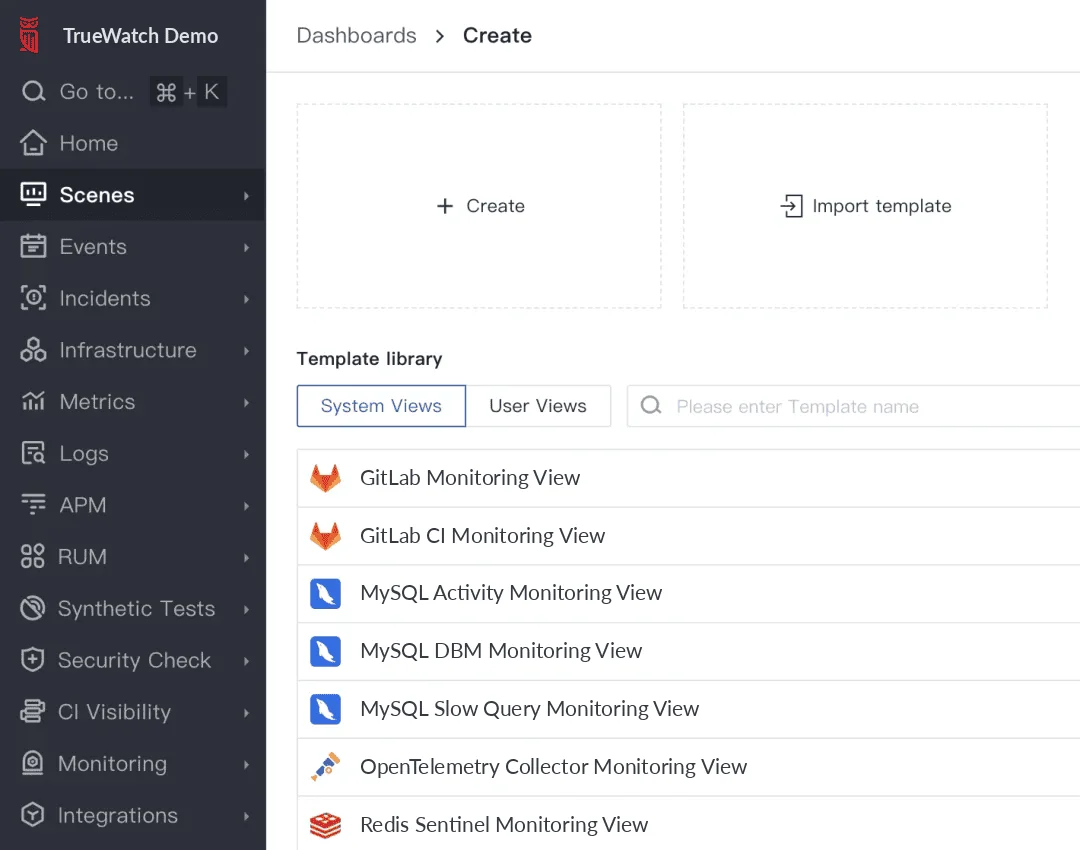Focus the Template name search field
Screen dimensions: 1080x850
[854, 406]
